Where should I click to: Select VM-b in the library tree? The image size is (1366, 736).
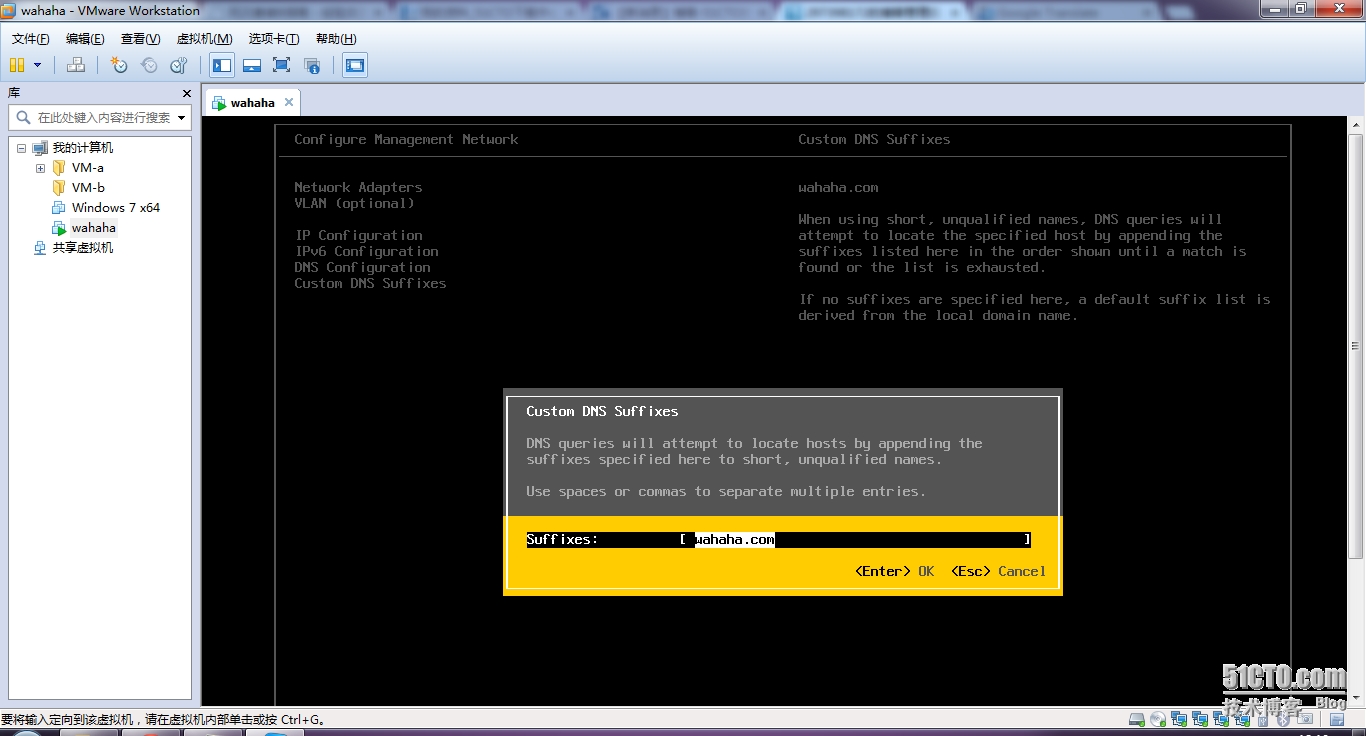point(88,188)
